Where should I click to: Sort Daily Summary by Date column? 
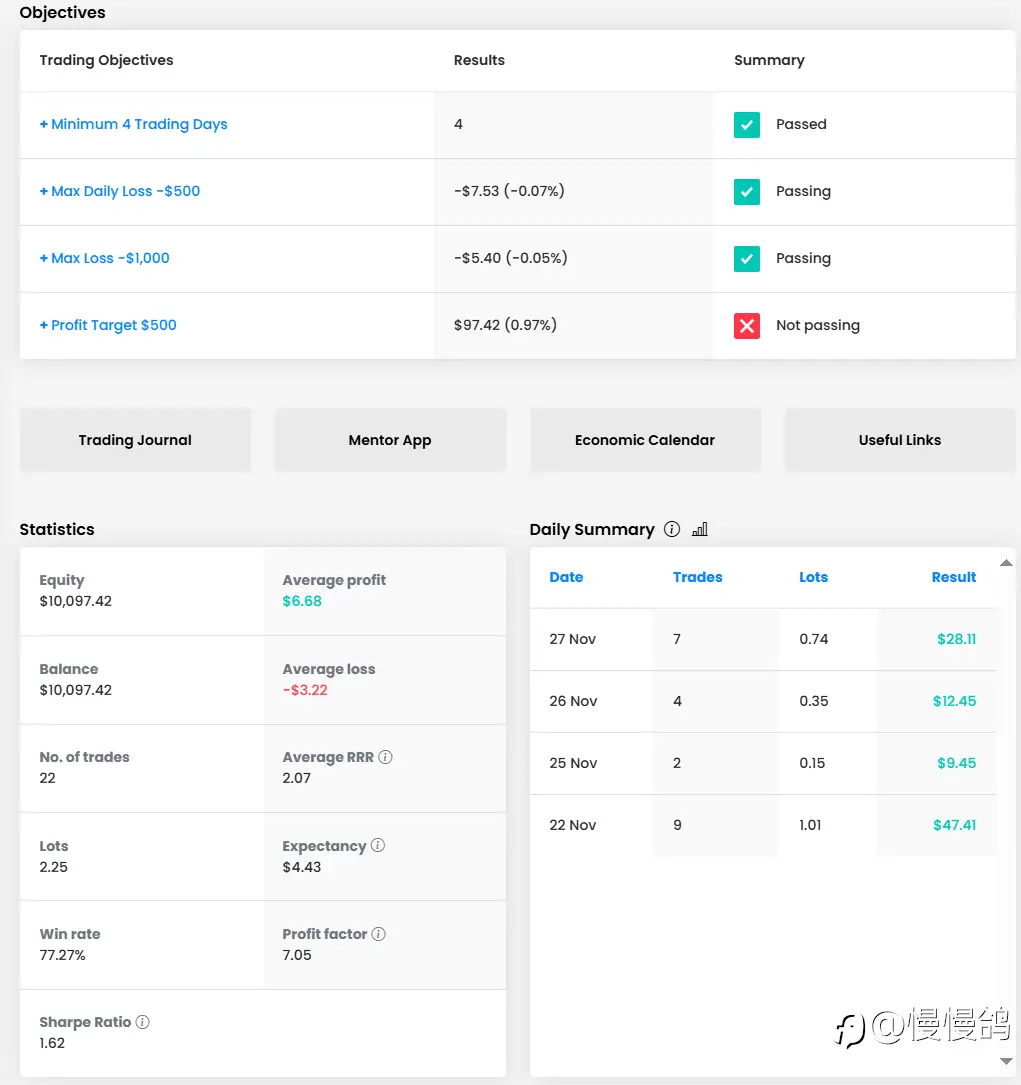(566, 577)
